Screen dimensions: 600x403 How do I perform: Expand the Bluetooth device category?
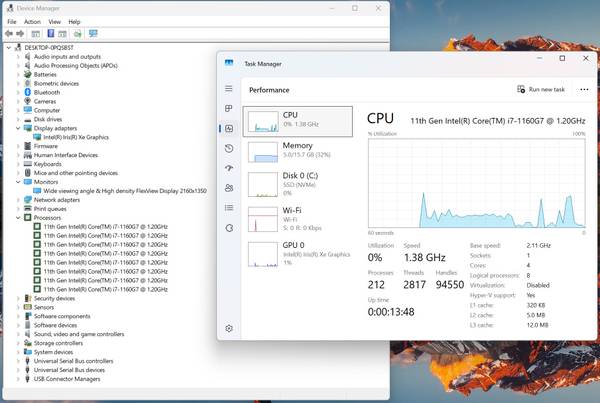(x=19, y=92)
